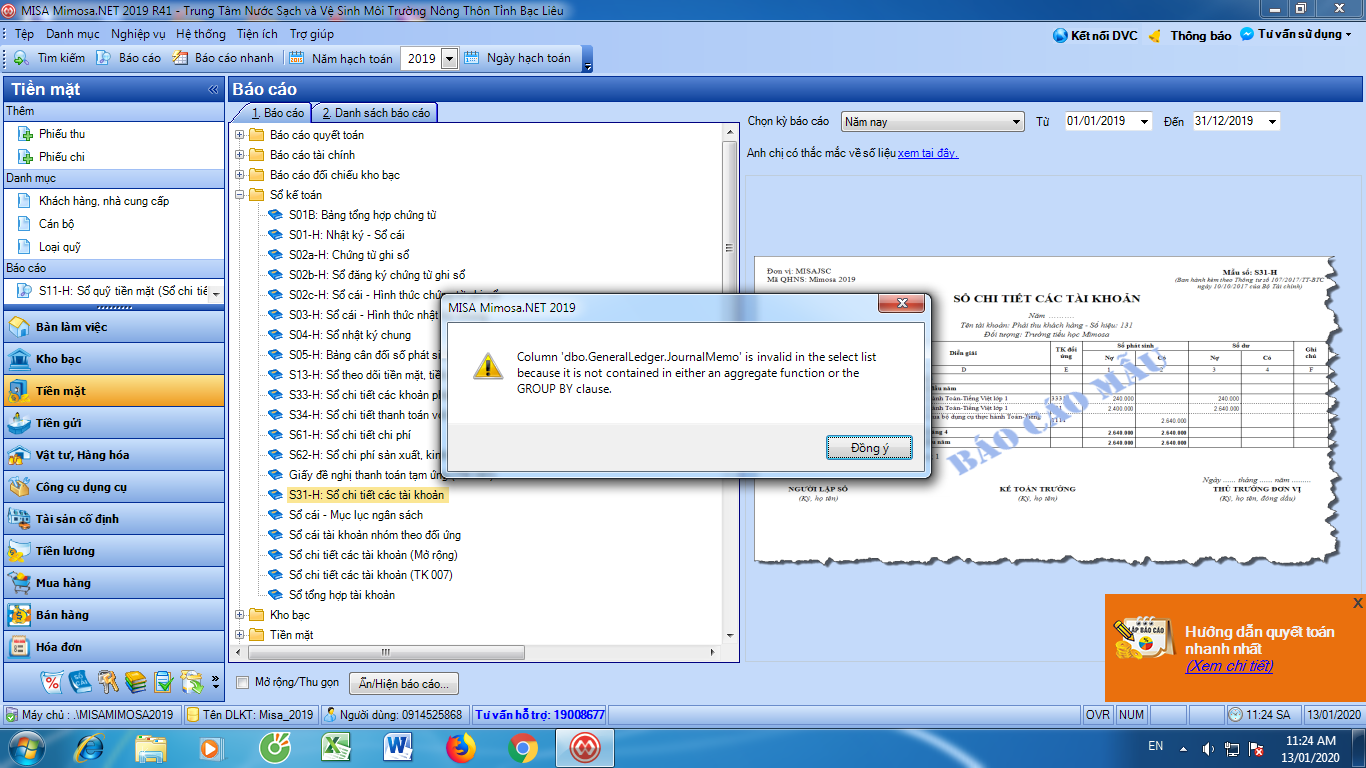Image resolution: width=1366 pixels, height=768 pixels.
Task: Click the xem tại đây link
Action: click(928, 153)
